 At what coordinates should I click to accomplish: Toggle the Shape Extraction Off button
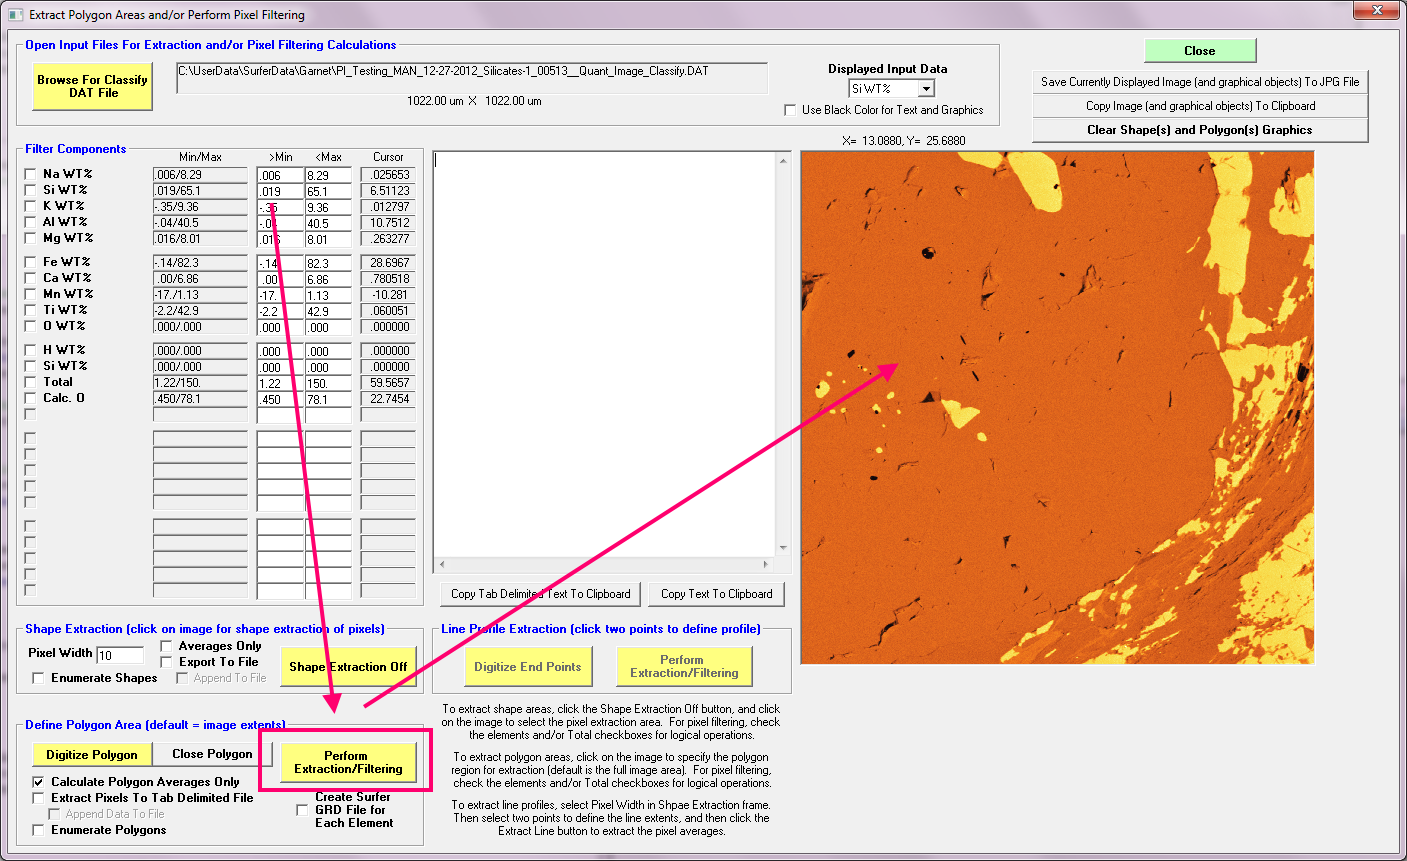347,667
